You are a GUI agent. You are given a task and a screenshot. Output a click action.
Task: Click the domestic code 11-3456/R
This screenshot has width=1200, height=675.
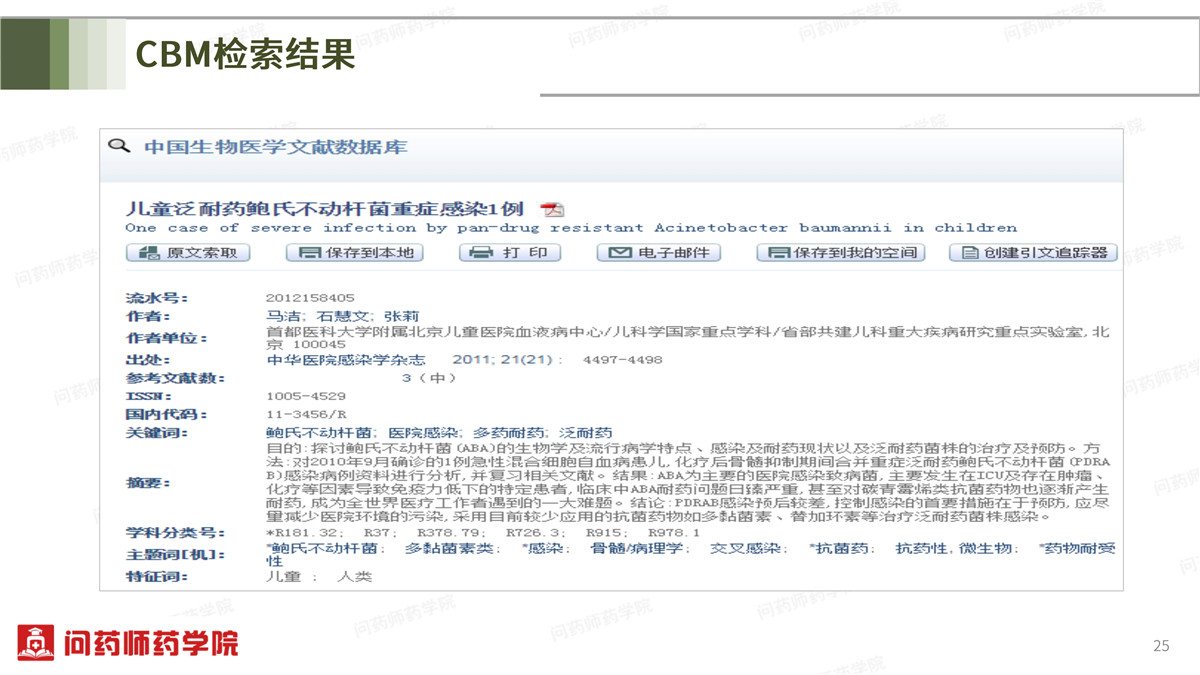click(306, 414)
